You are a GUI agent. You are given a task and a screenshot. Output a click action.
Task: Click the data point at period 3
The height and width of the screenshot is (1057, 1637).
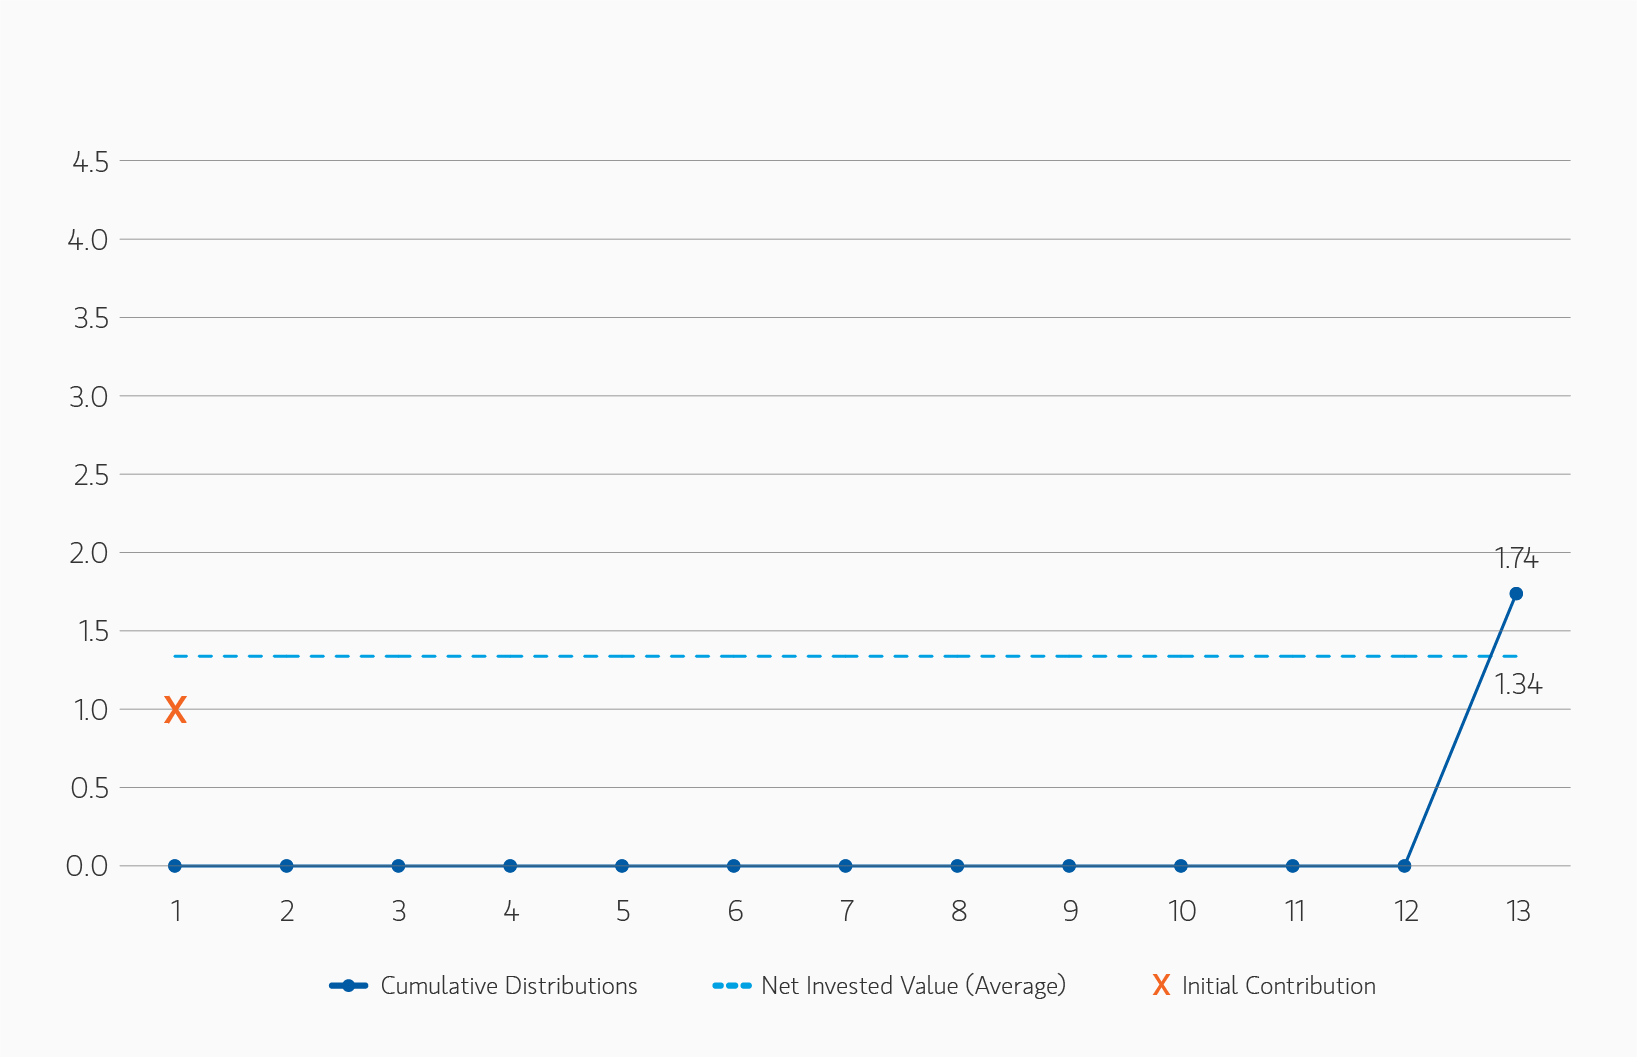point(398,866)
